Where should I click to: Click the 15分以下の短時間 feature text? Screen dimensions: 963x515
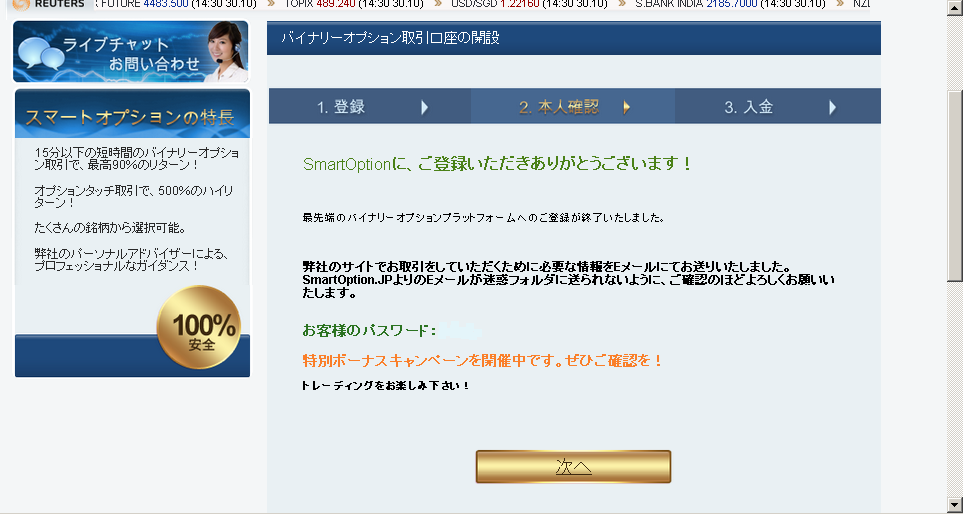(x=136, y=158)
